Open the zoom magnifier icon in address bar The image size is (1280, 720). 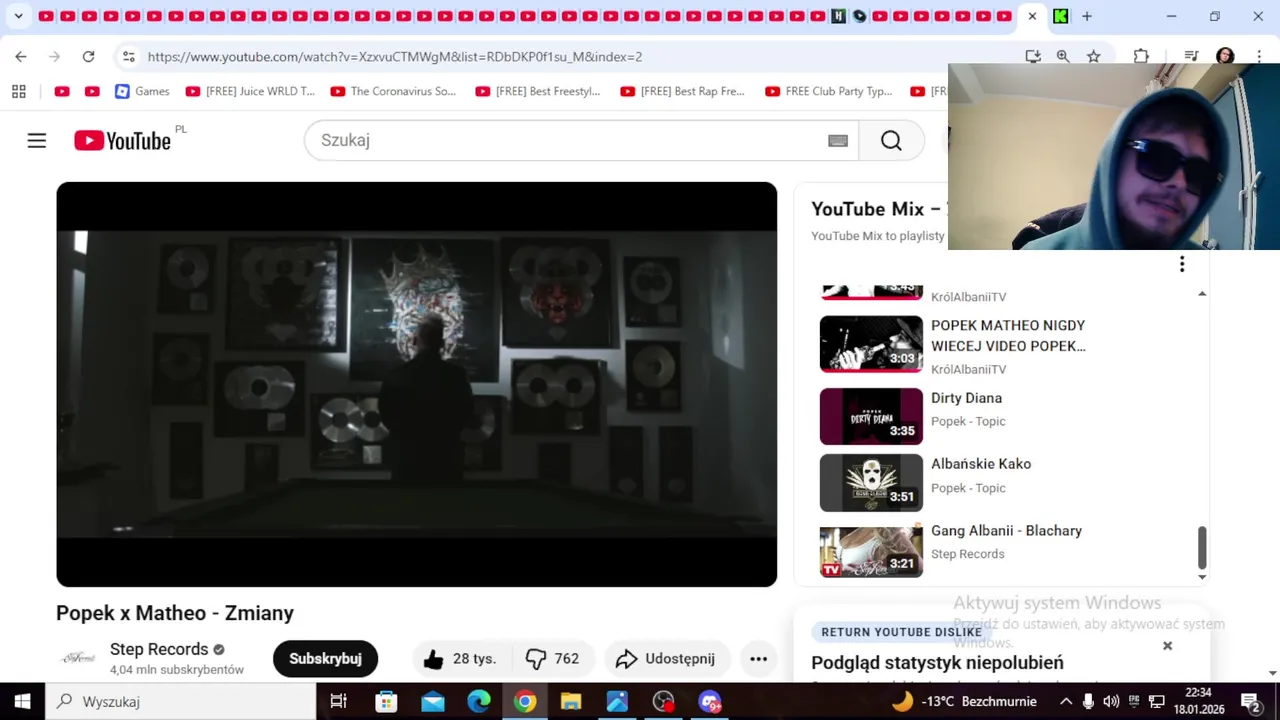coord(1063,57)
